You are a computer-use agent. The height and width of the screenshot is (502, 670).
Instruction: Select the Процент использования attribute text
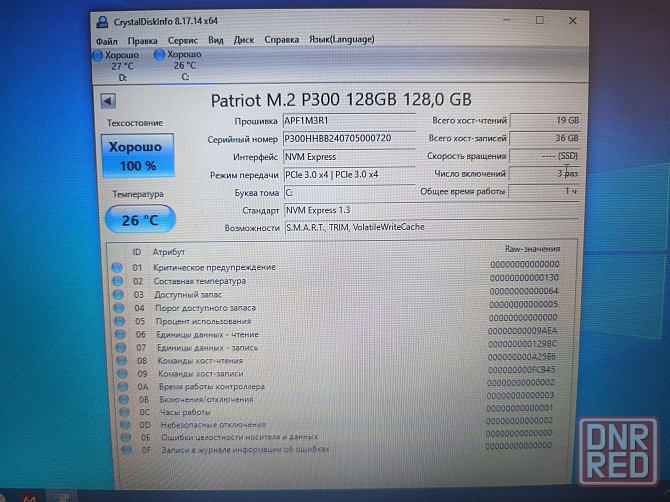click(x=203, y=321)
